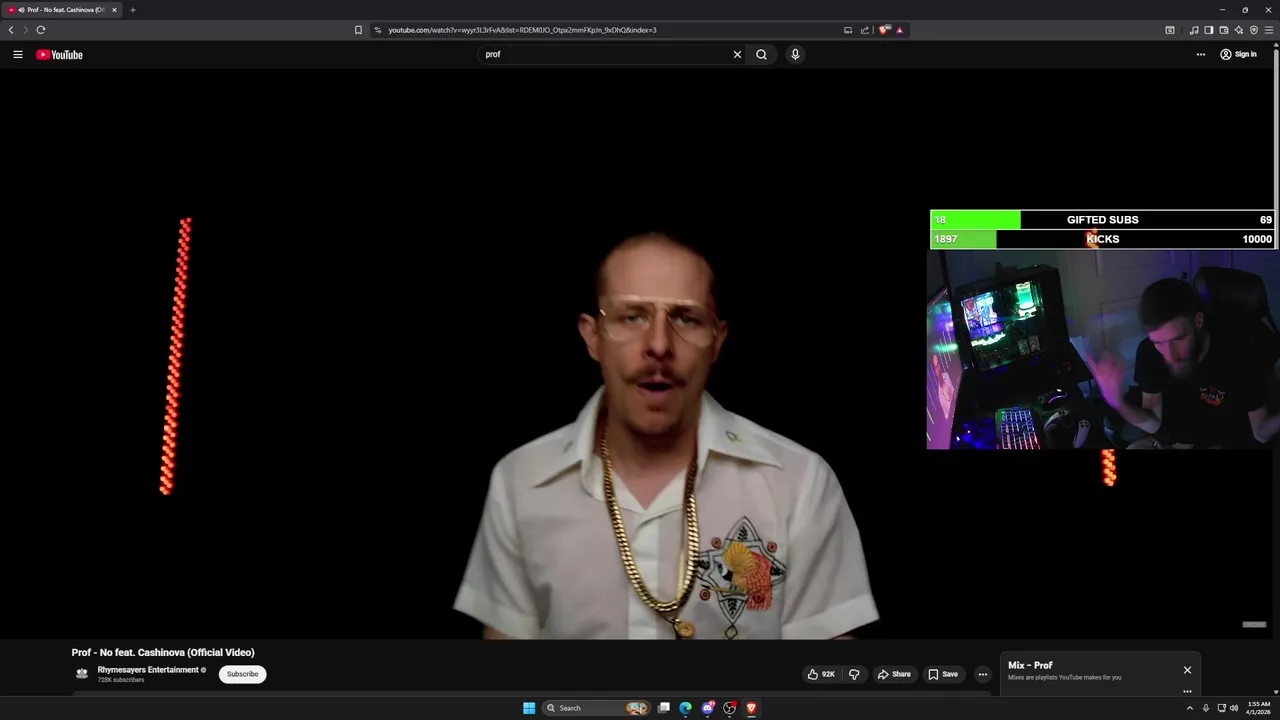Launch Microsoft Edge from the taskbar
Screen dimensions: 1280x720
pos(685,708)
